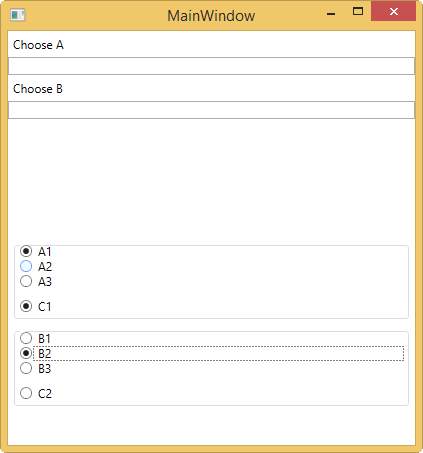Screen dimensions: 423x453
Task: Open the combo box under Choose A
Action: click(211, 66)
